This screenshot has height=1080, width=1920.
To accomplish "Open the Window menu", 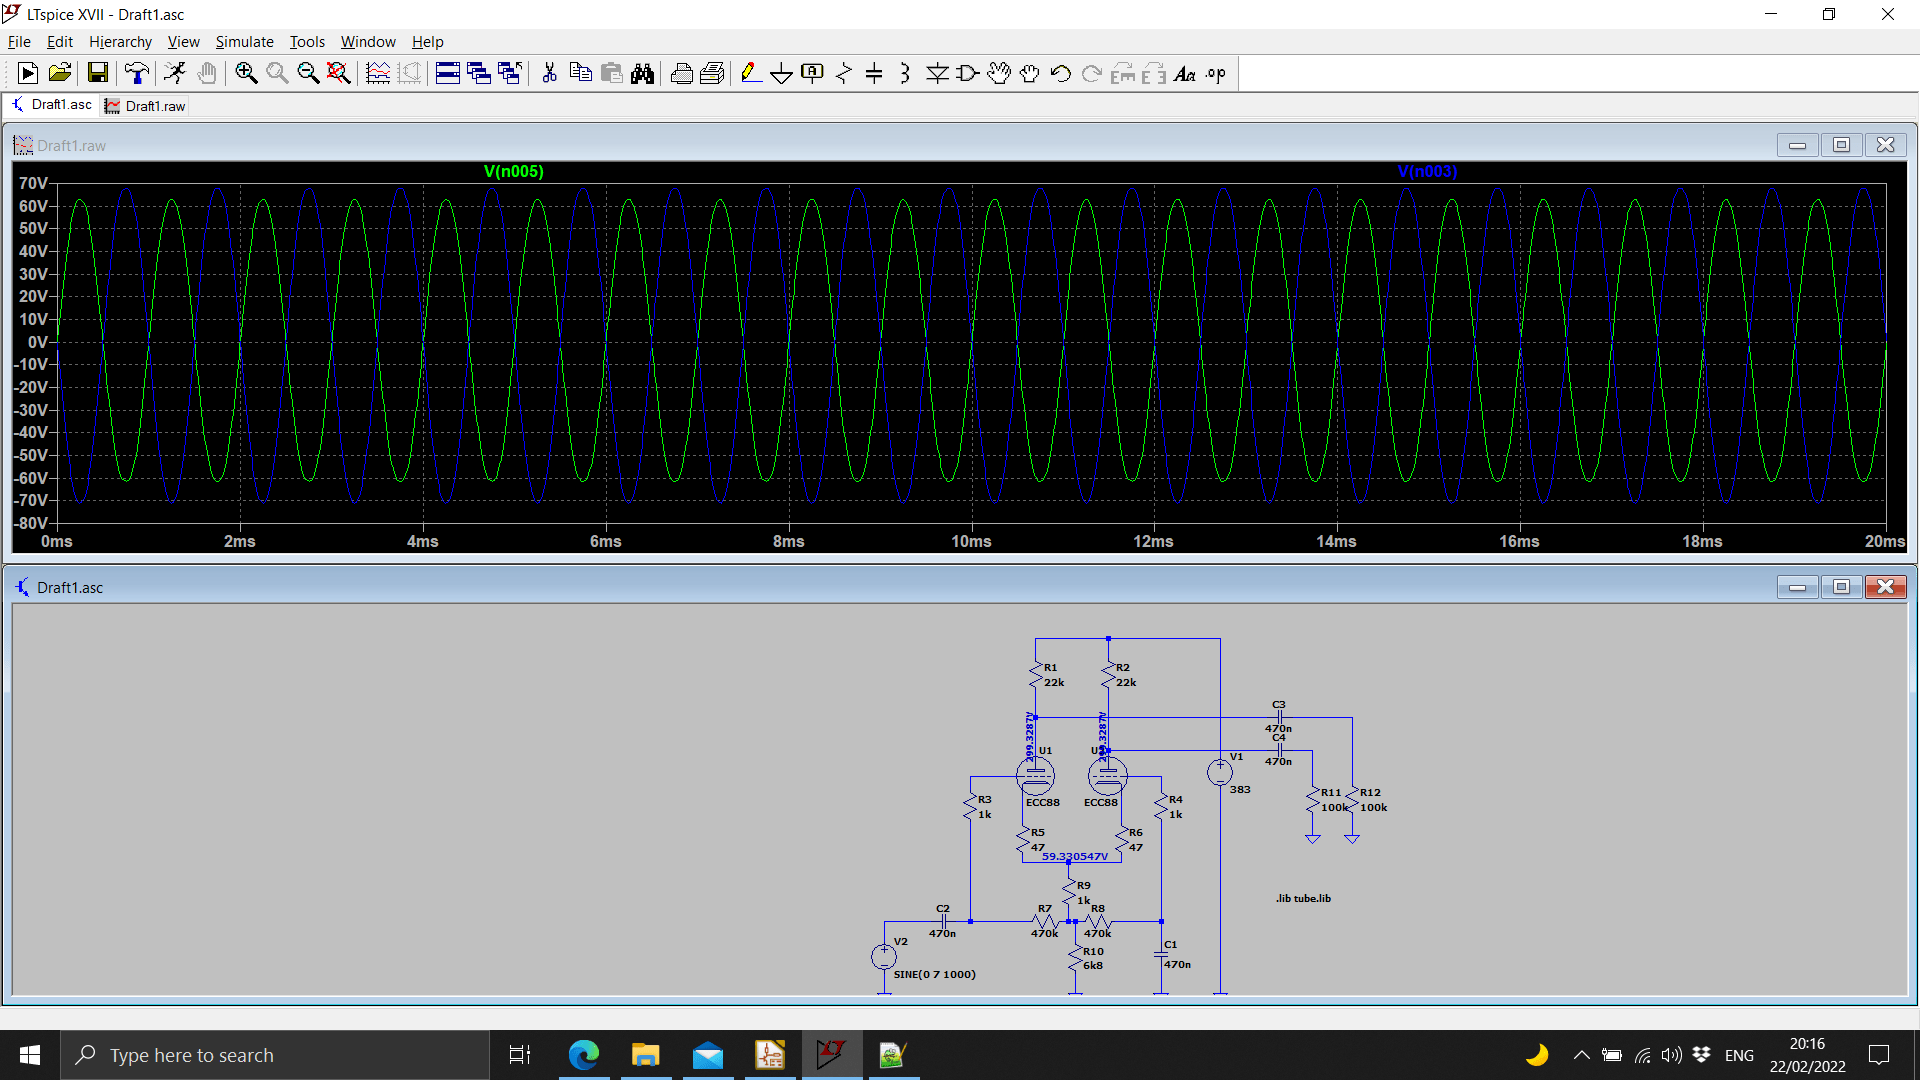I will 368,41.
